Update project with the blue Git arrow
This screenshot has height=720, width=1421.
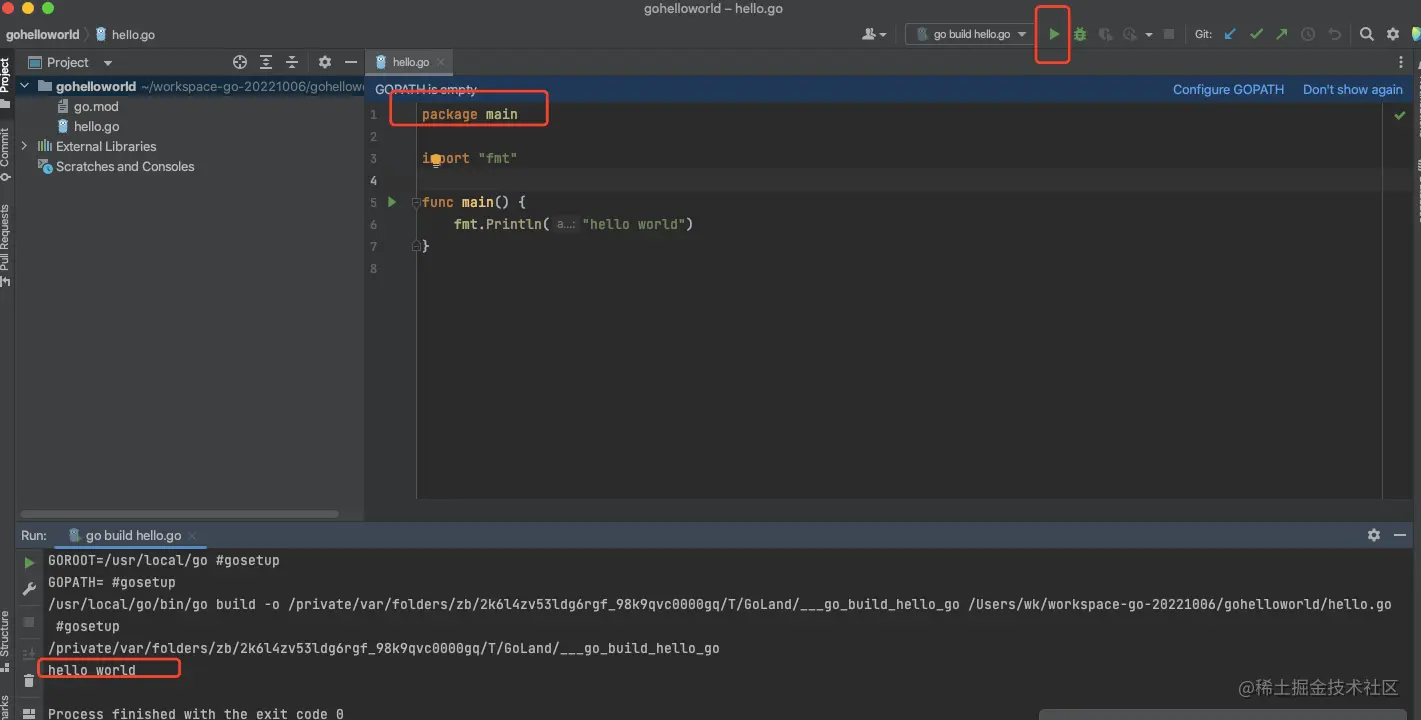pos(1230,34)
